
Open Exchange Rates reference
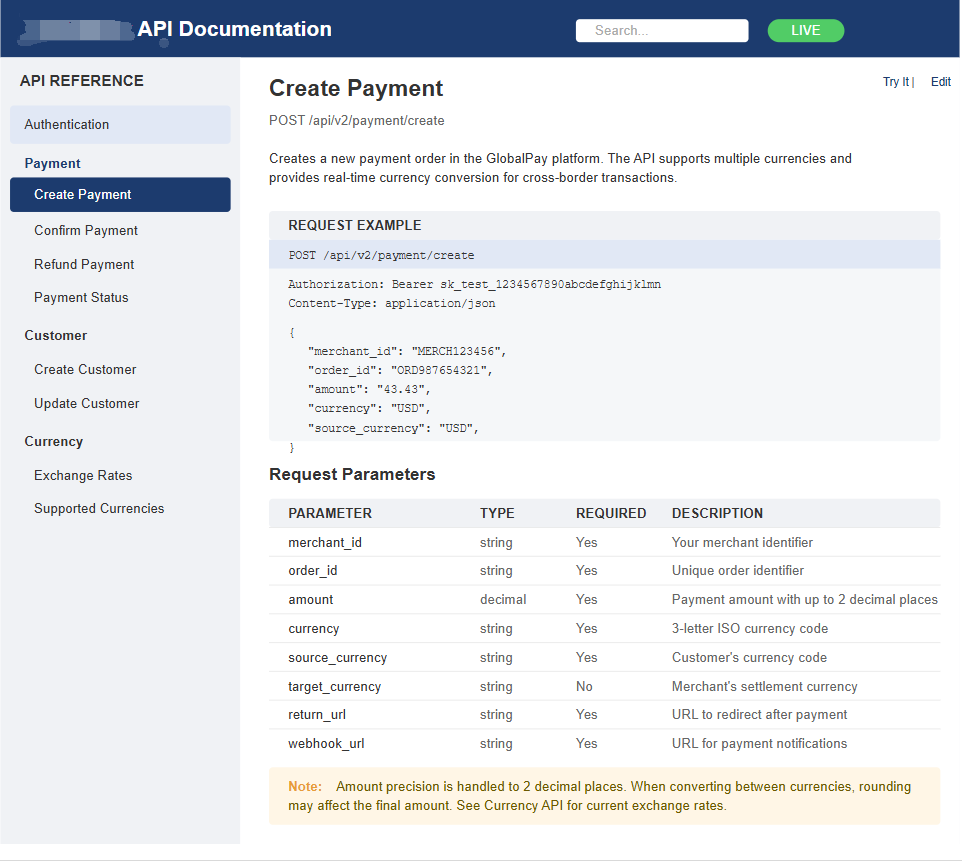[x=83, y=476]
